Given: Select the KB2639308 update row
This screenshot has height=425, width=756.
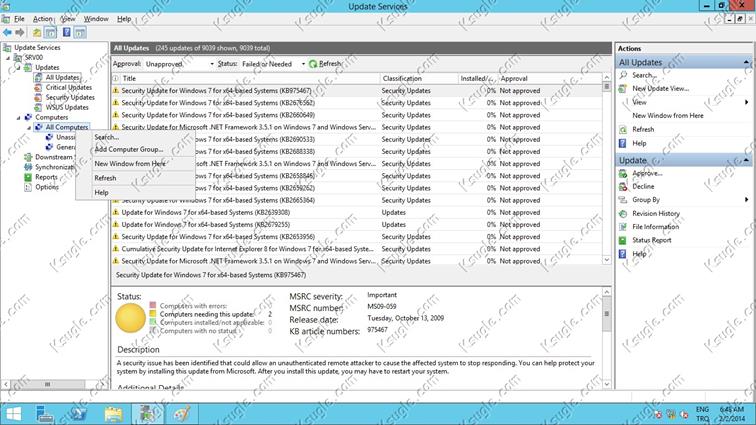Looking at the screenshot, I should [x=357, y=212].
